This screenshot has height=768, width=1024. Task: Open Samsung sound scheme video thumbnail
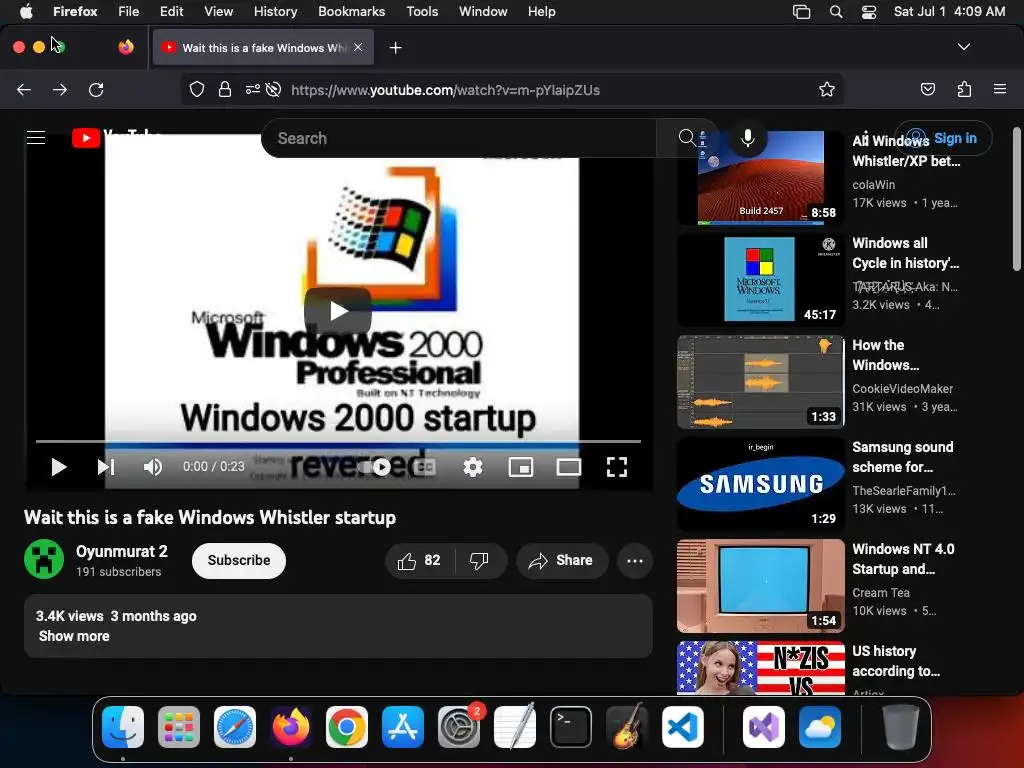coord(761,483)
